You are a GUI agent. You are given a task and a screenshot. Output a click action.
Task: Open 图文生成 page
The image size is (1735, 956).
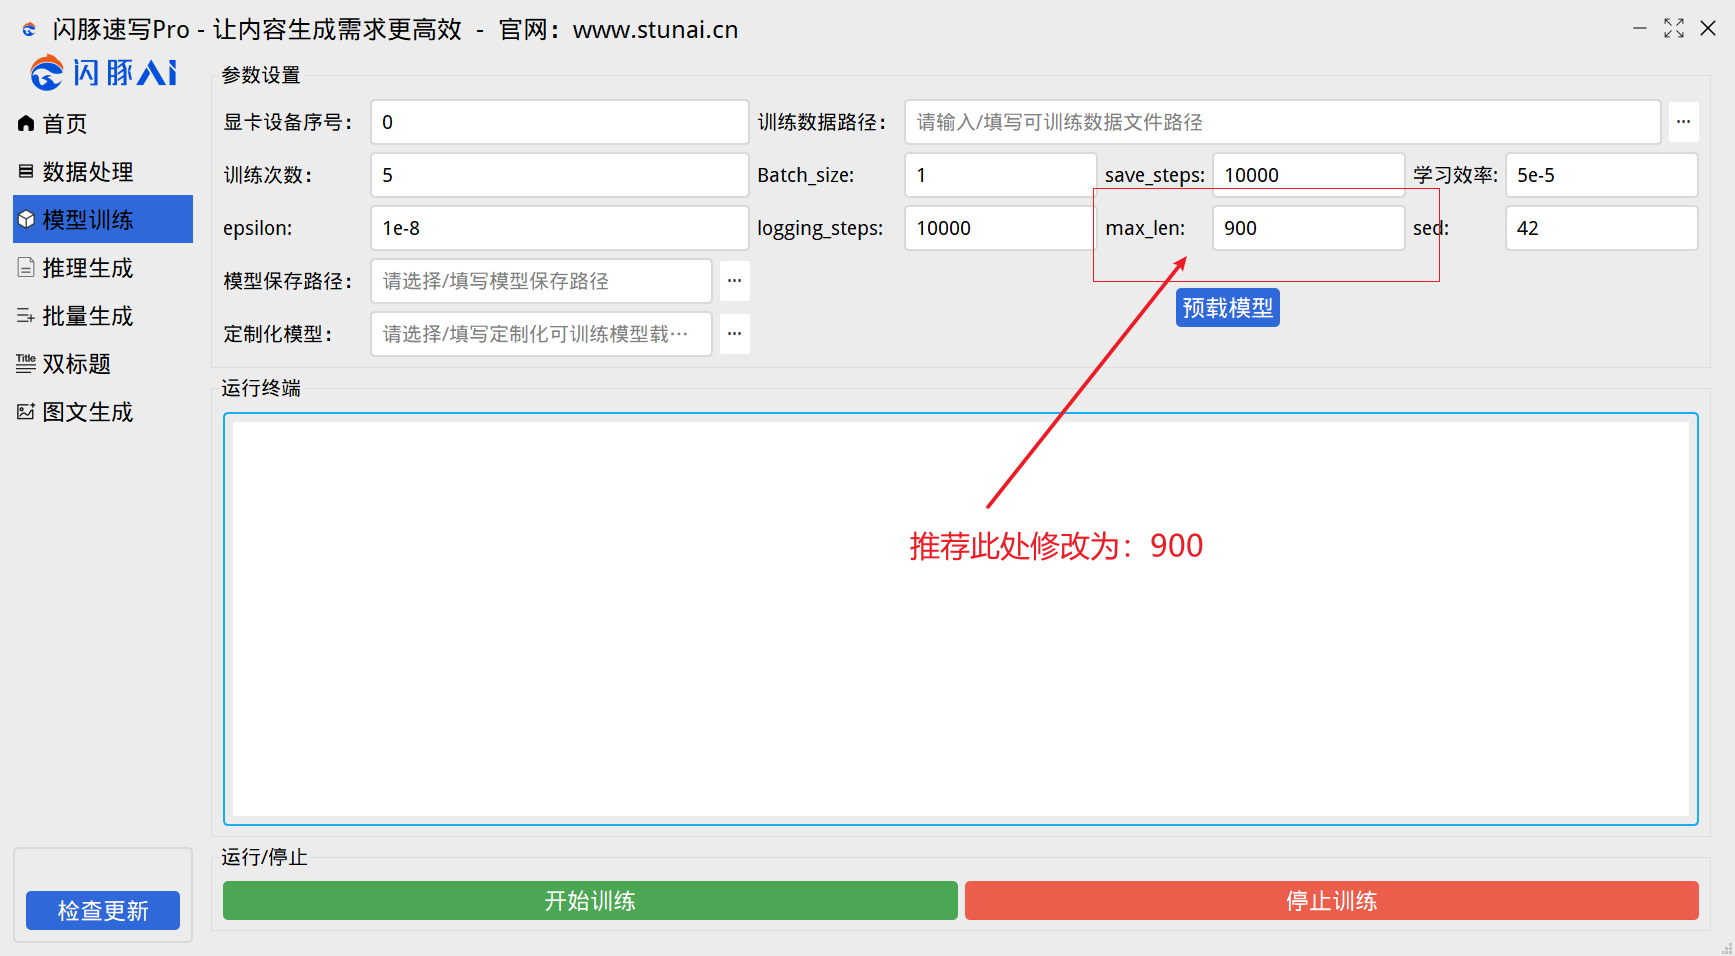[103, 411]
